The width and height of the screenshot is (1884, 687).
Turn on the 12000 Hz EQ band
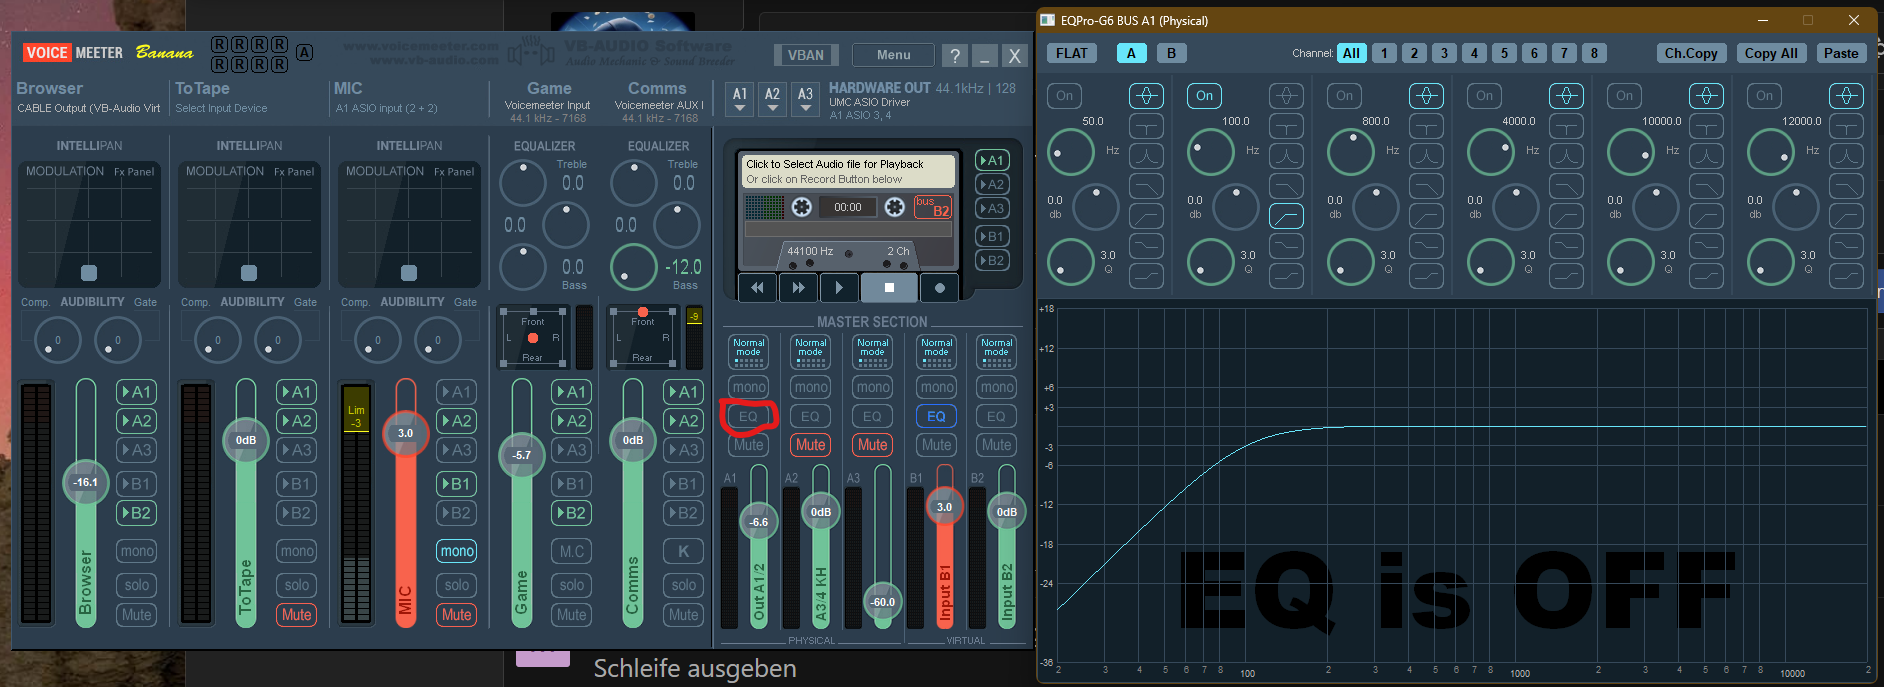coord(1765,96)
